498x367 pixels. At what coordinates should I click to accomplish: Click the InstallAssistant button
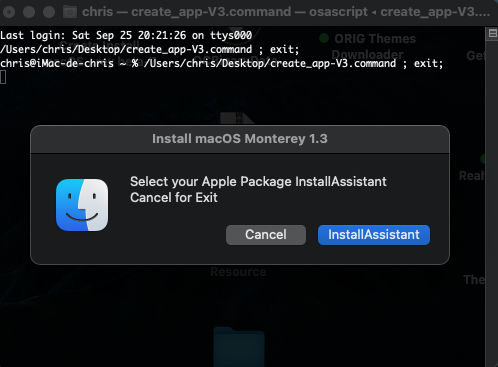[x=374, y=235]
